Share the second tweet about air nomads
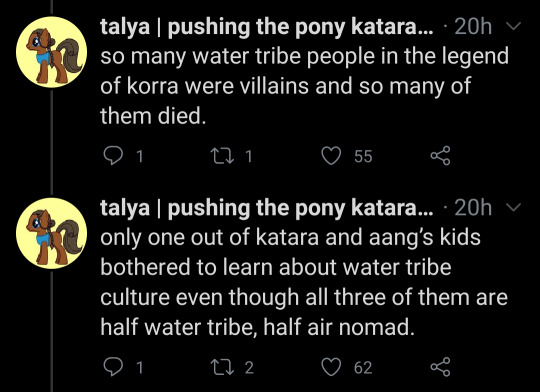540x392 pixels. coord(440,367)
